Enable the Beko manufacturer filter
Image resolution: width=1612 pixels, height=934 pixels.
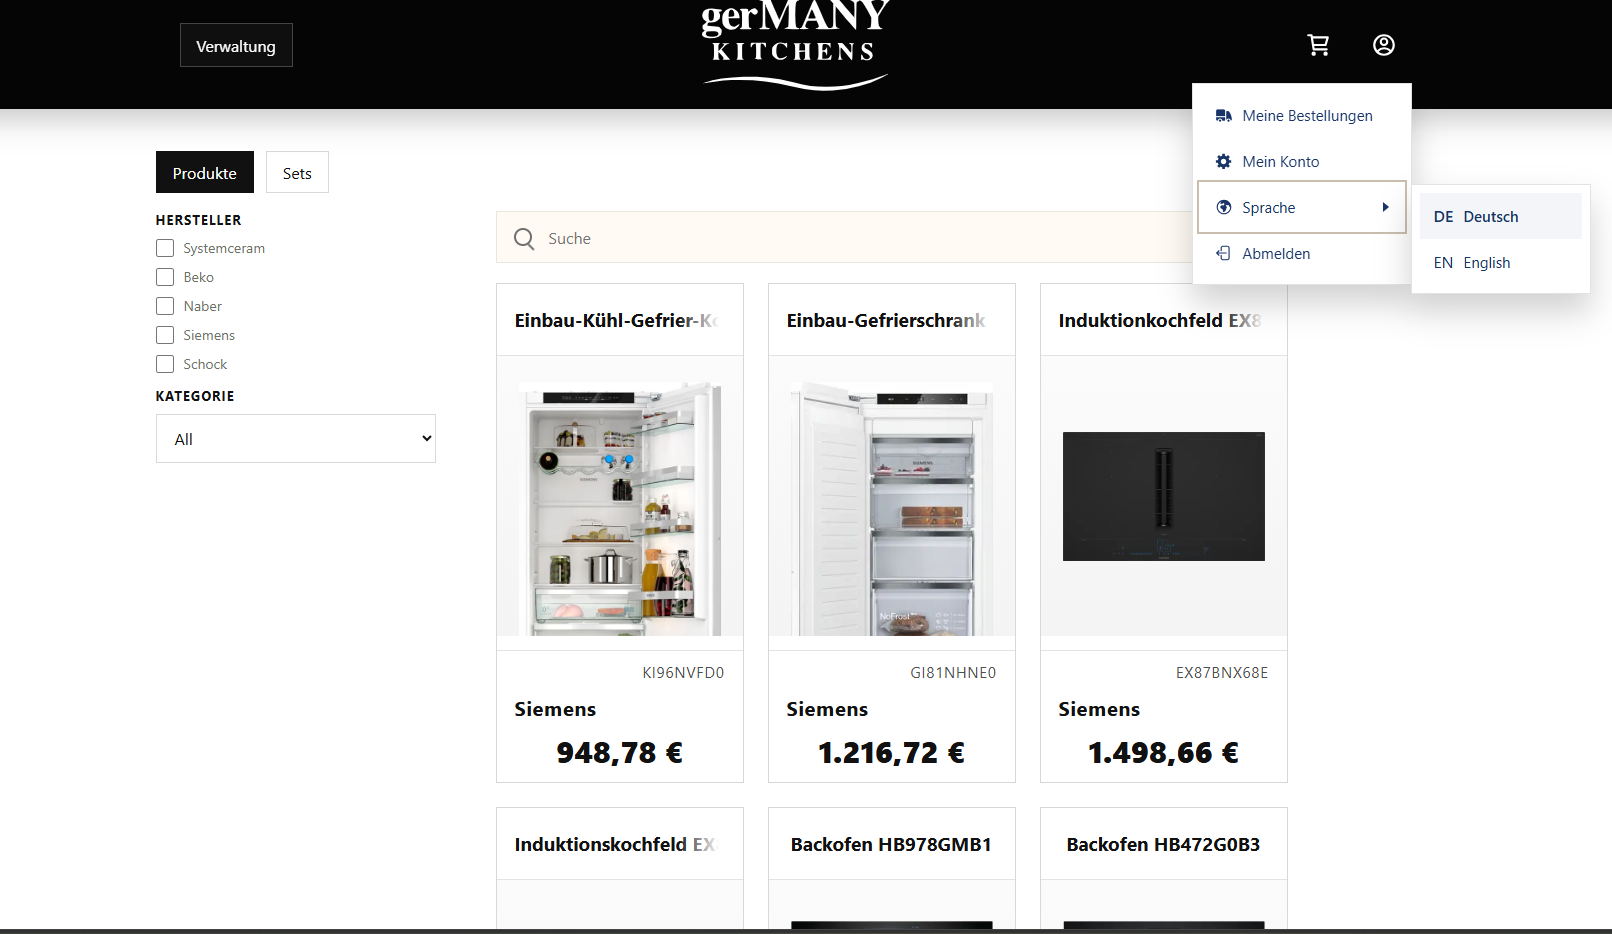pos(165,277)
